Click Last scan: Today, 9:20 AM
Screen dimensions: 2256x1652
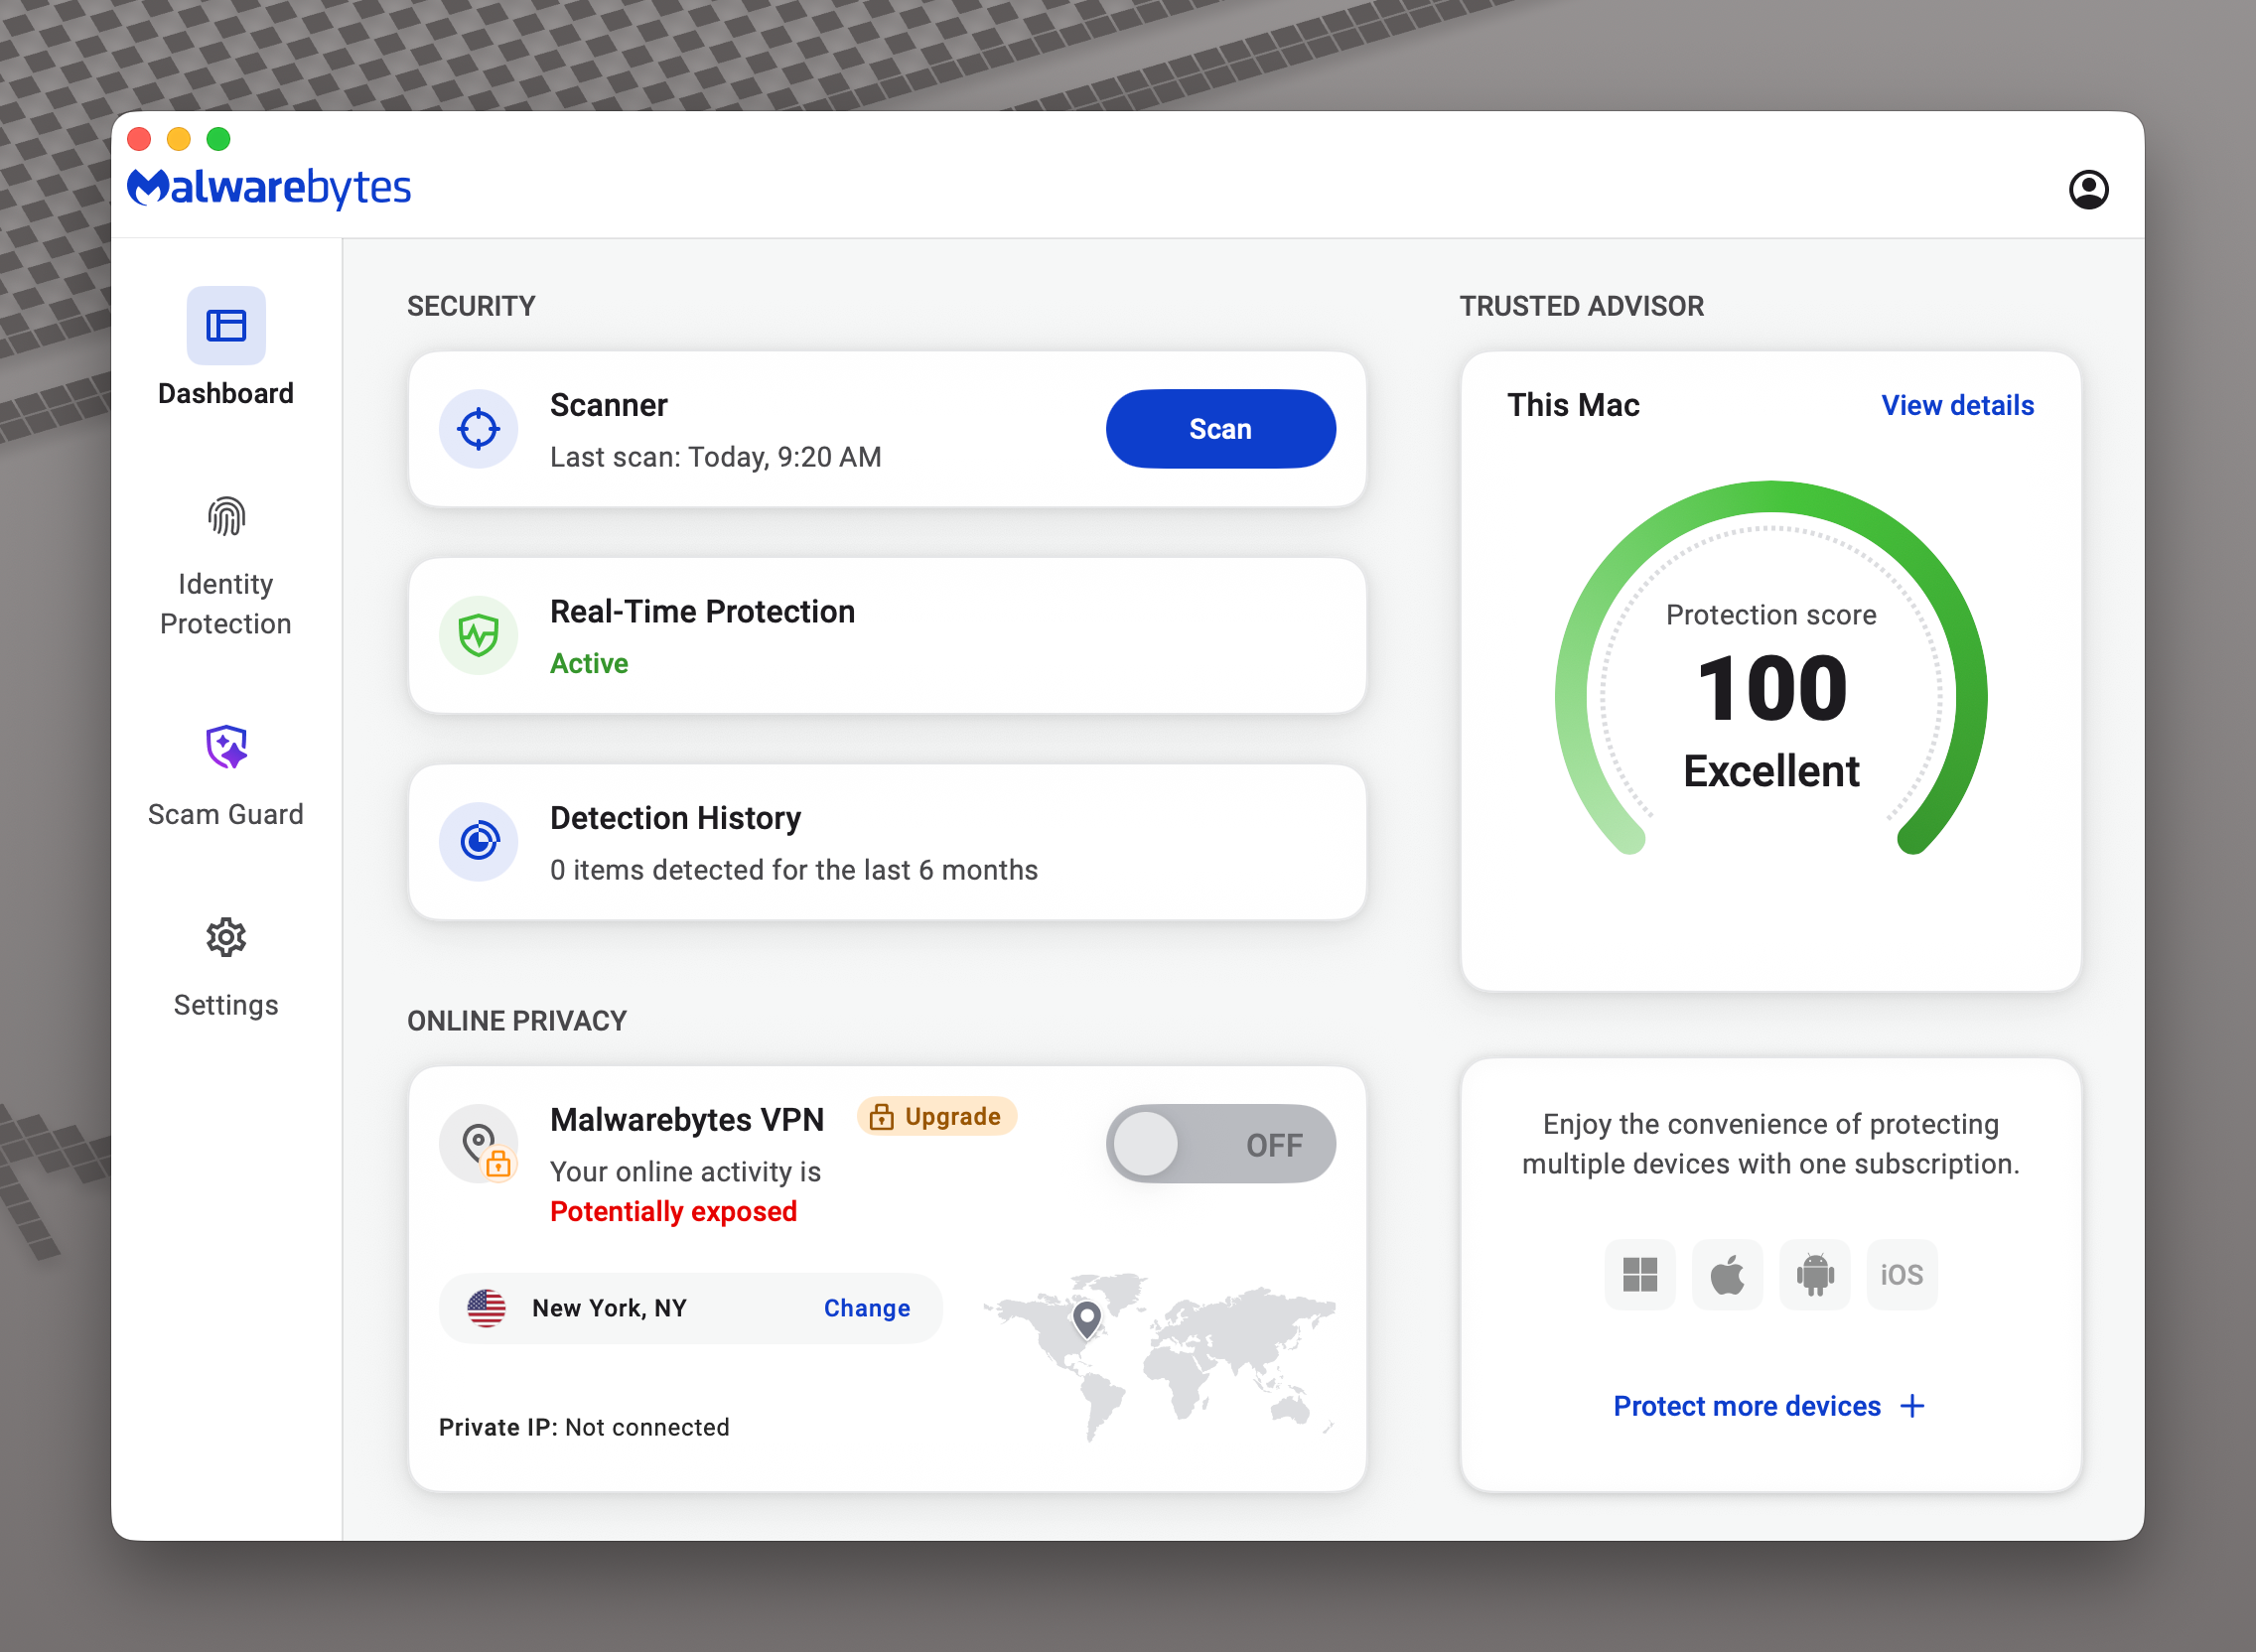[715, 457]
